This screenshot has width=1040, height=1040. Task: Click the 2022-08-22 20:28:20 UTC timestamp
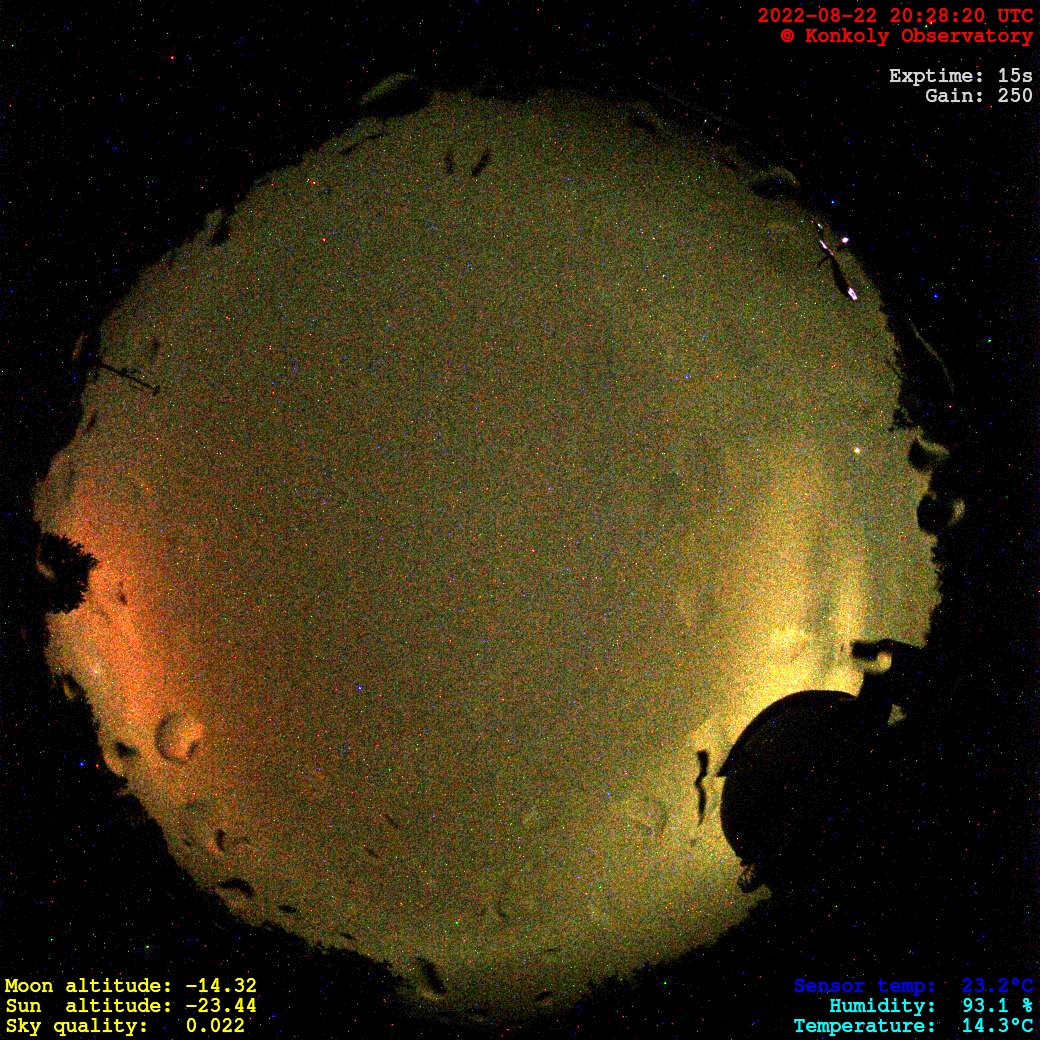894,16
